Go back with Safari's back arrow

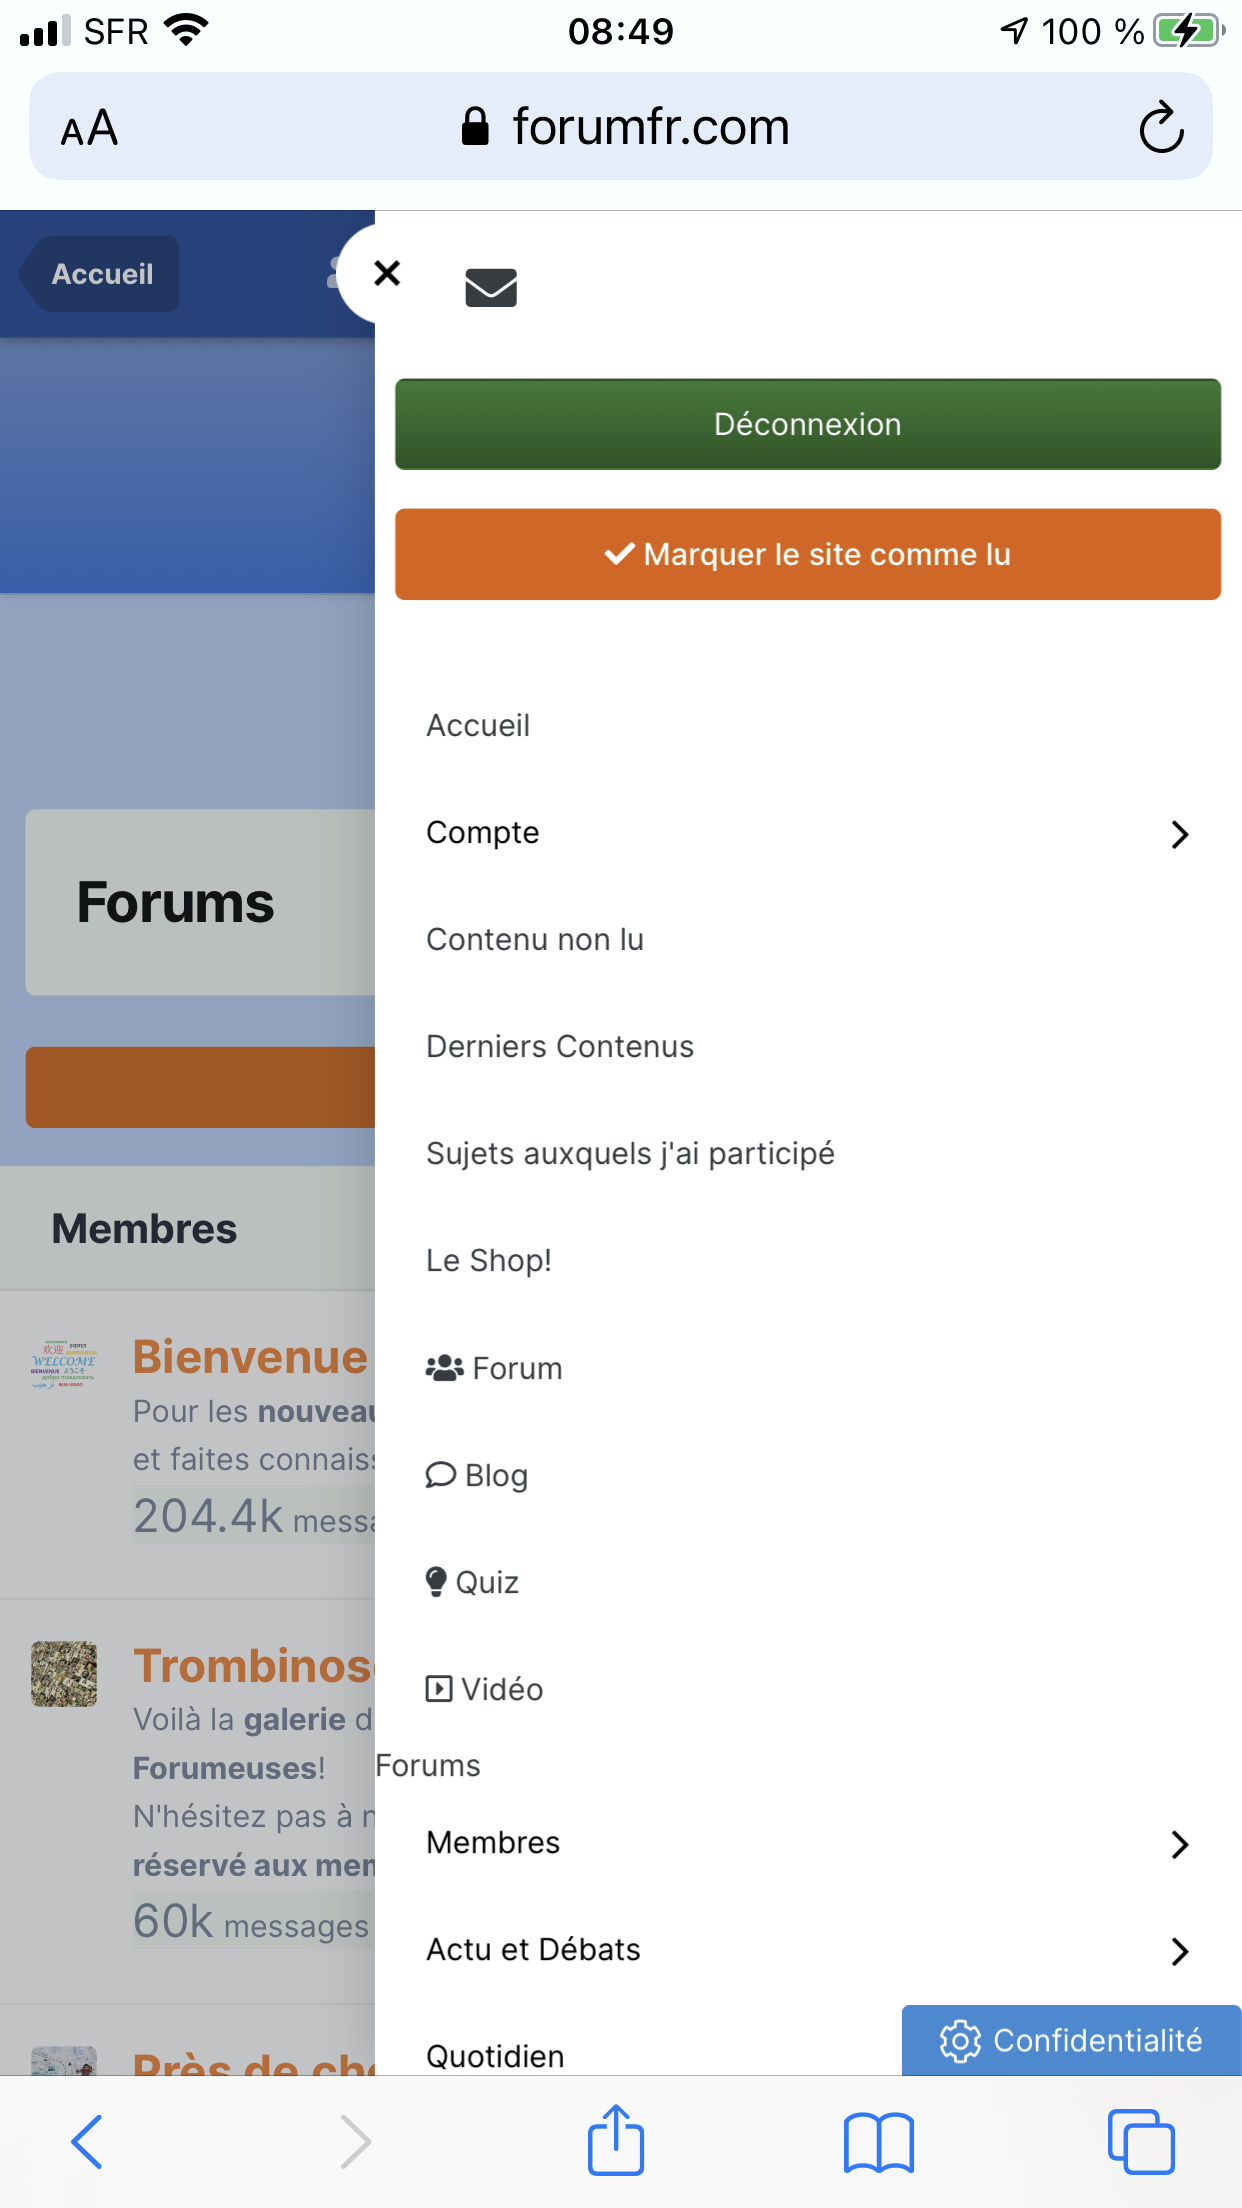[87, 2142]
